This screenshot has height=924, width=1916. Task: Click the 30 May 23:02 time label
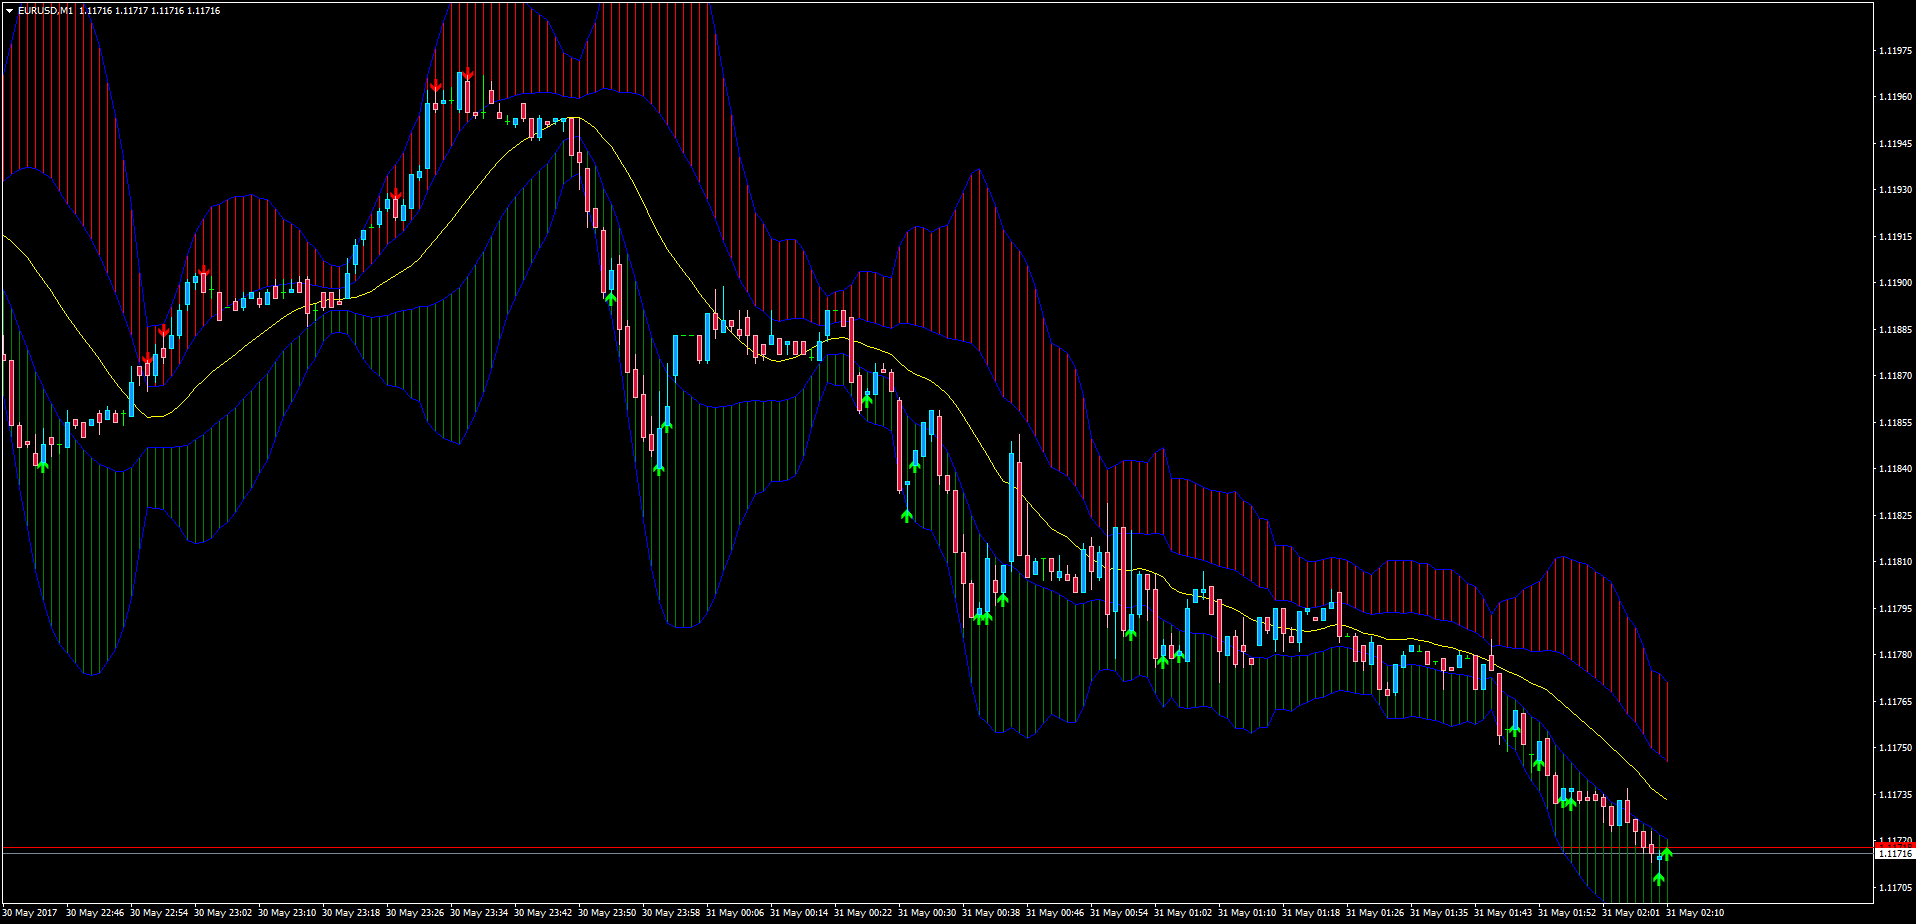click(223, 912)
